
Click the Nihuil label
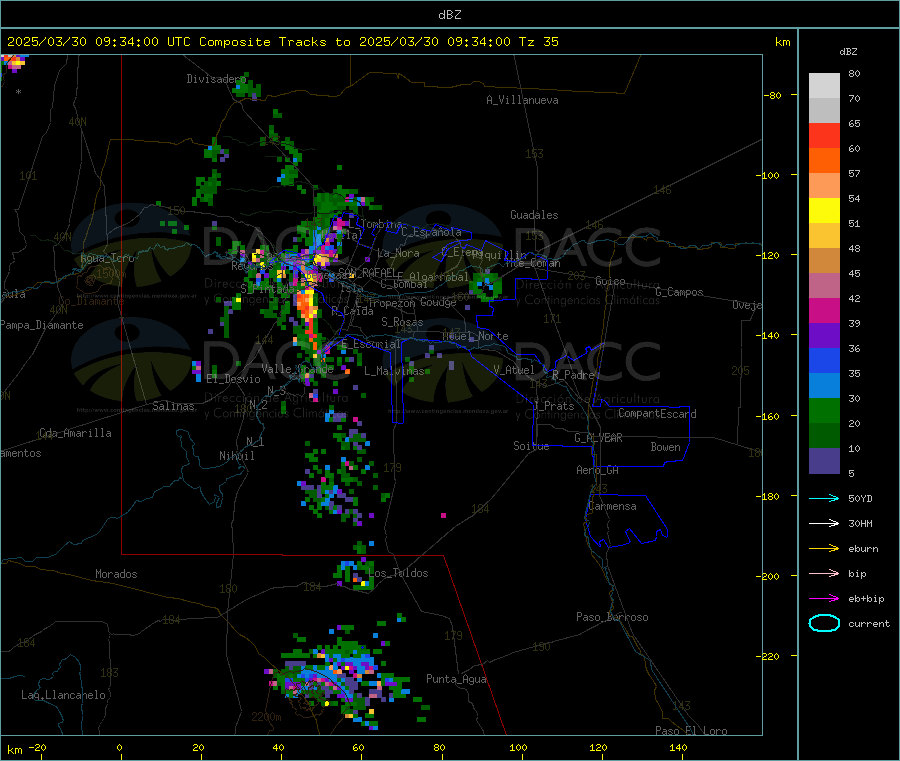tap(236, 456)
